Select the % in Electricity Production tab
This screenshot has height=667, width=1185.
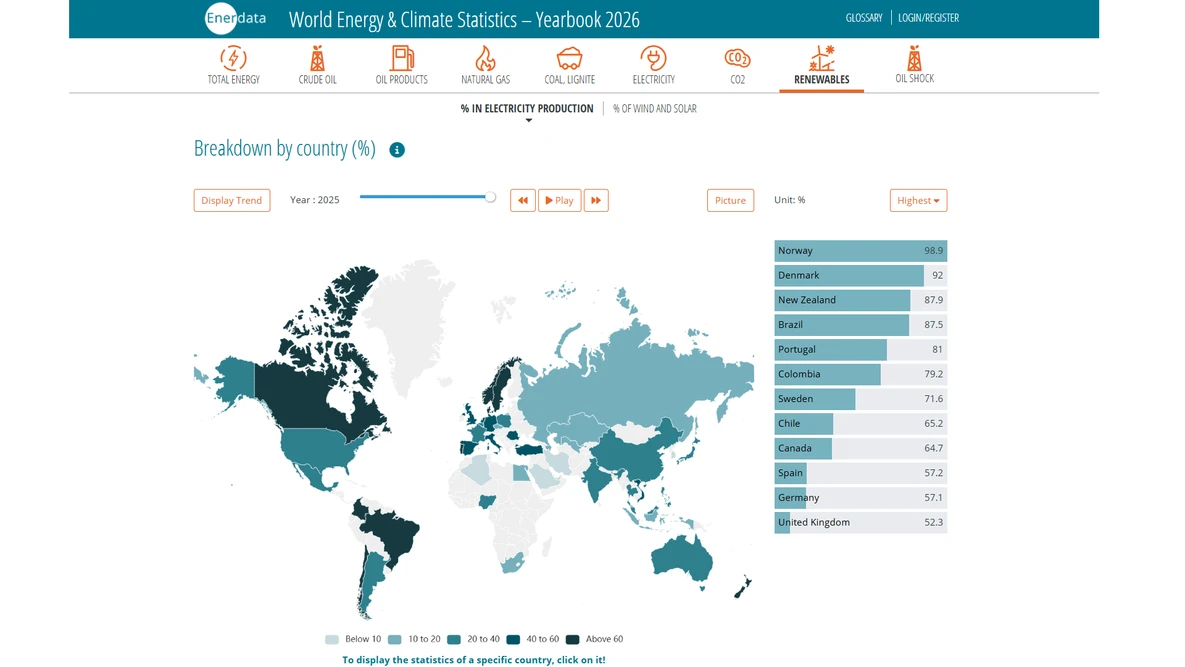[x=527, y=109]
